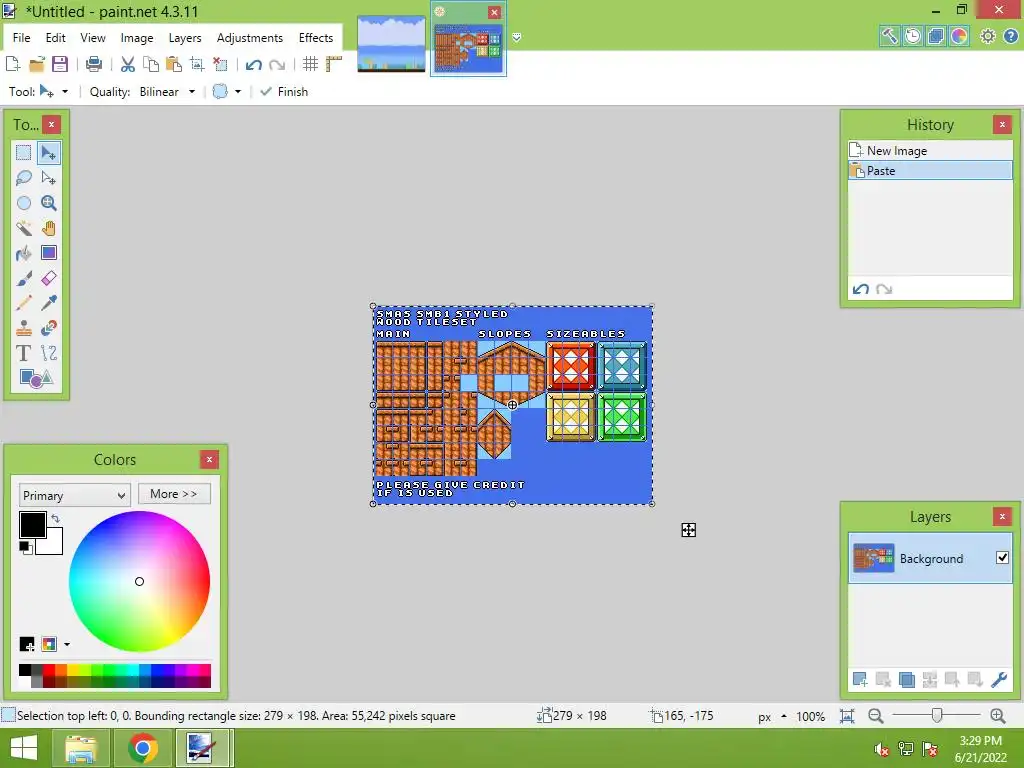1024x768 pixels.
Task: Open Settings gear icon
Action: (x=987, y=36)
